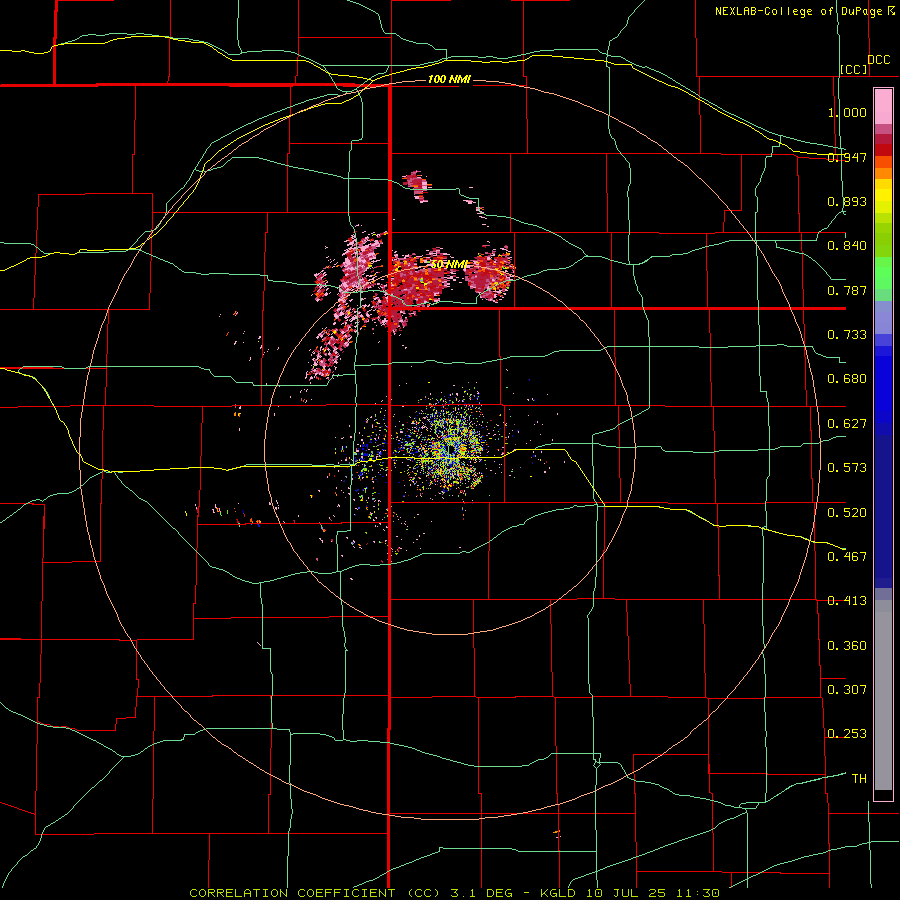Select the 0.573 scale value
900x900 pixels.
pyautogui.click(x=847, y=468)
